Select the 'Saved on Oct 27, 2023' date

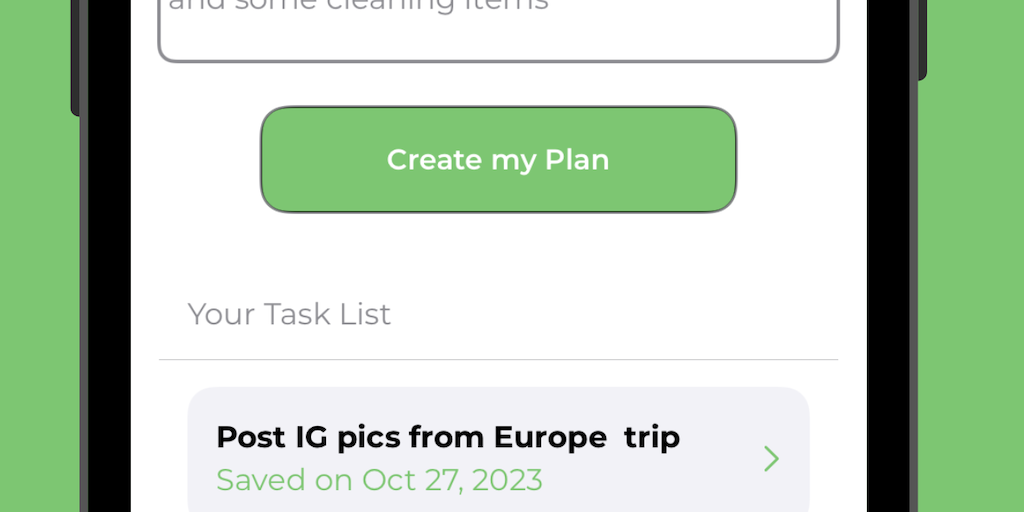(379, 480)
